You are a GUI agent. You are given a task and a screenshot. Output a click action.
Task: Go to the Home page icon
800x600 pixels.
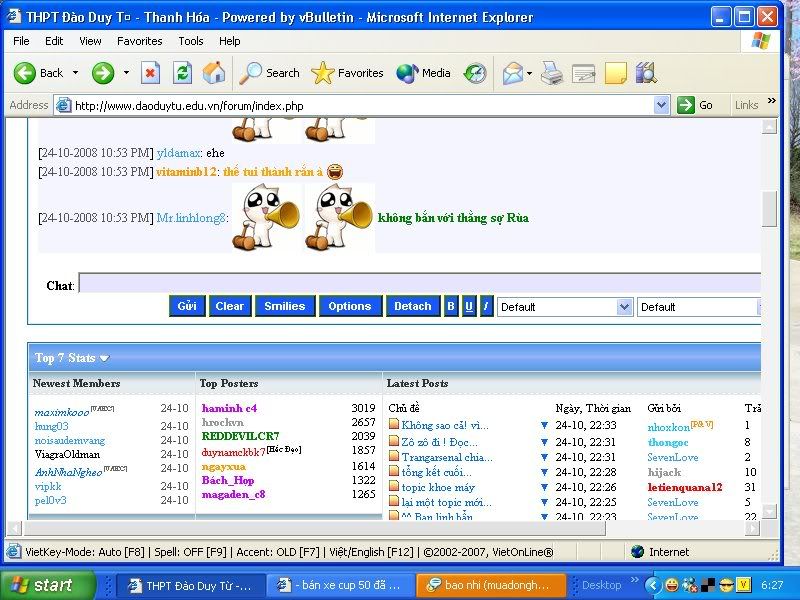214,73
